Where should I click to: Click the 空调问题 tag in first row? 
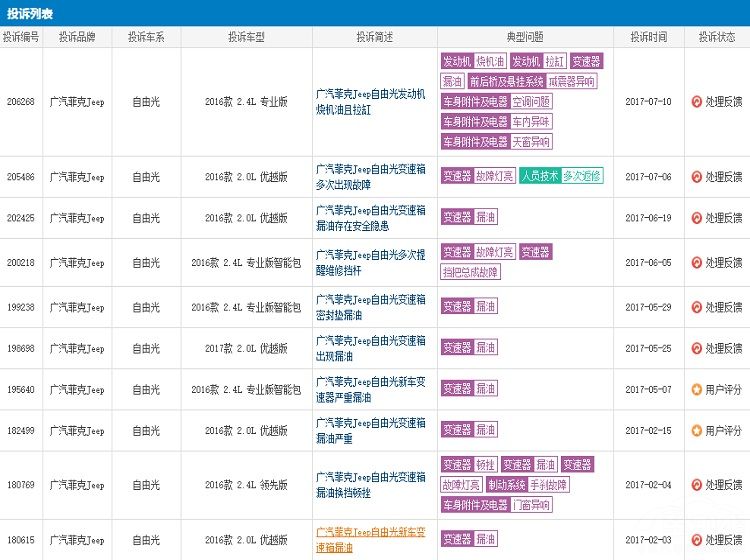click(x=532, y=102)
